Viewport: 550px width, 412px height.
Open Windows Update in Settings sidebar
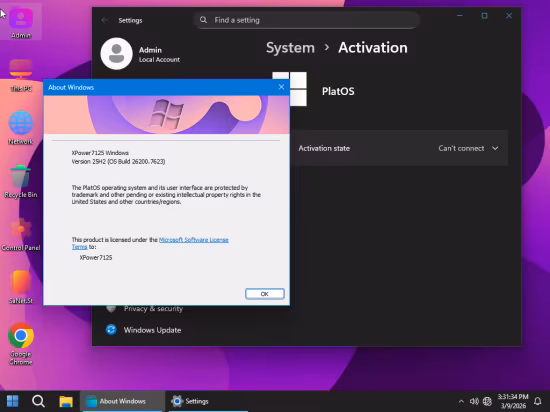tap(152, 330)
